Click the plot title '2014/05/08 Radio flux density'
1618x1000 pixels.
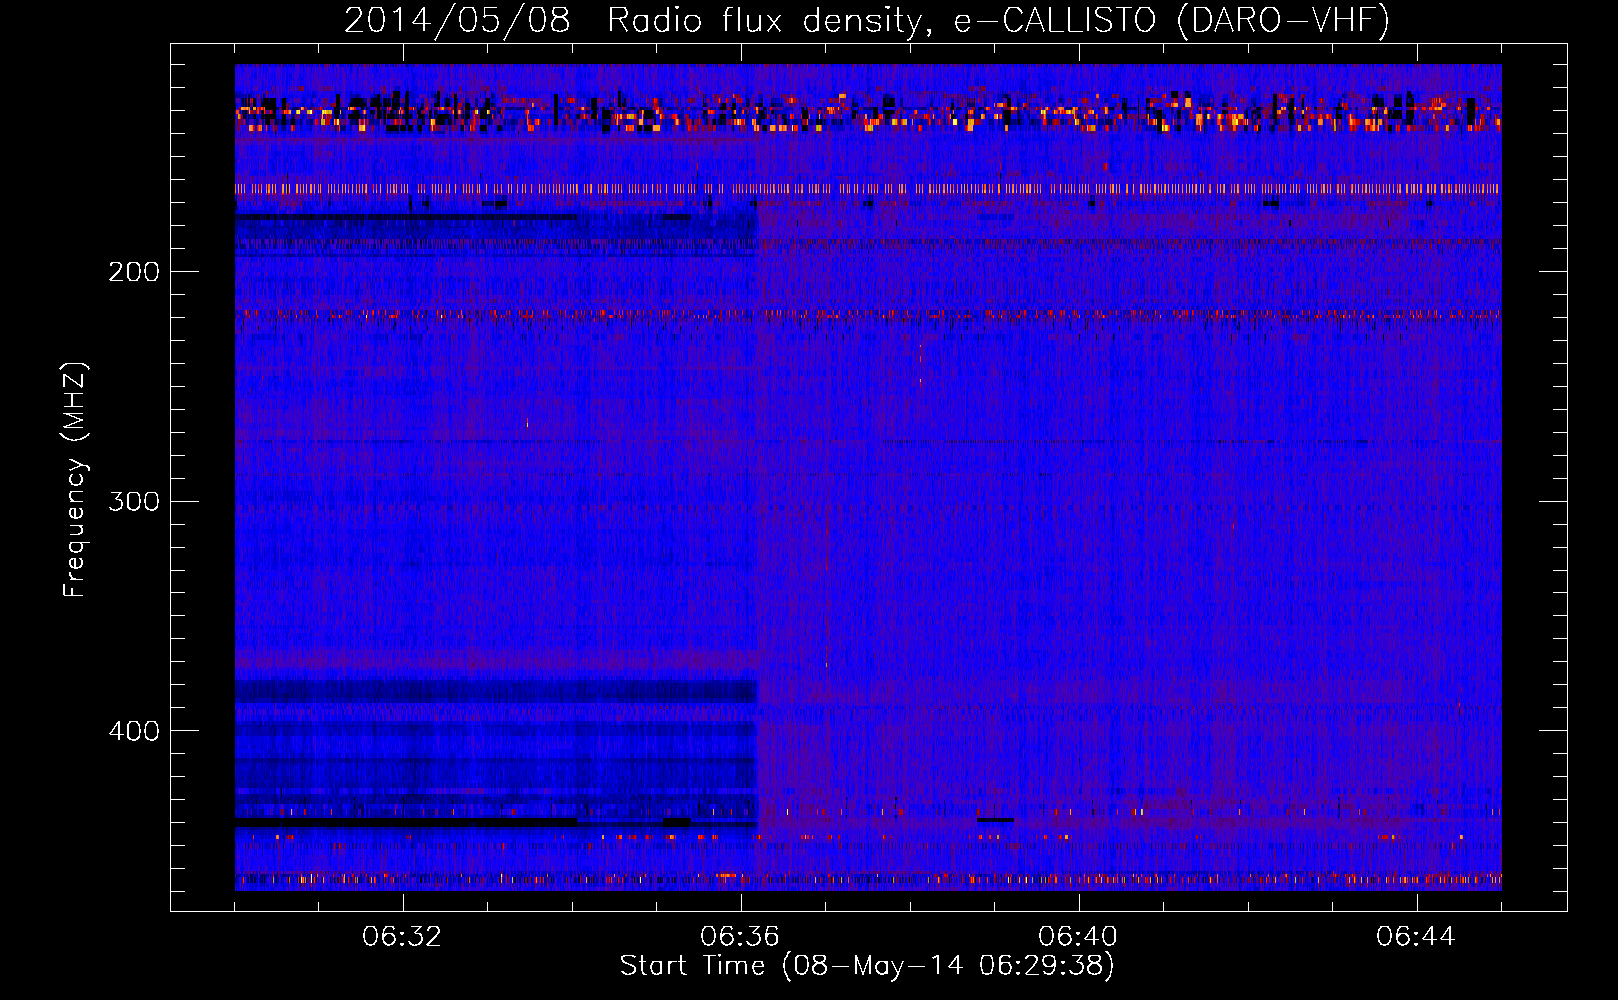click(866, 21)
